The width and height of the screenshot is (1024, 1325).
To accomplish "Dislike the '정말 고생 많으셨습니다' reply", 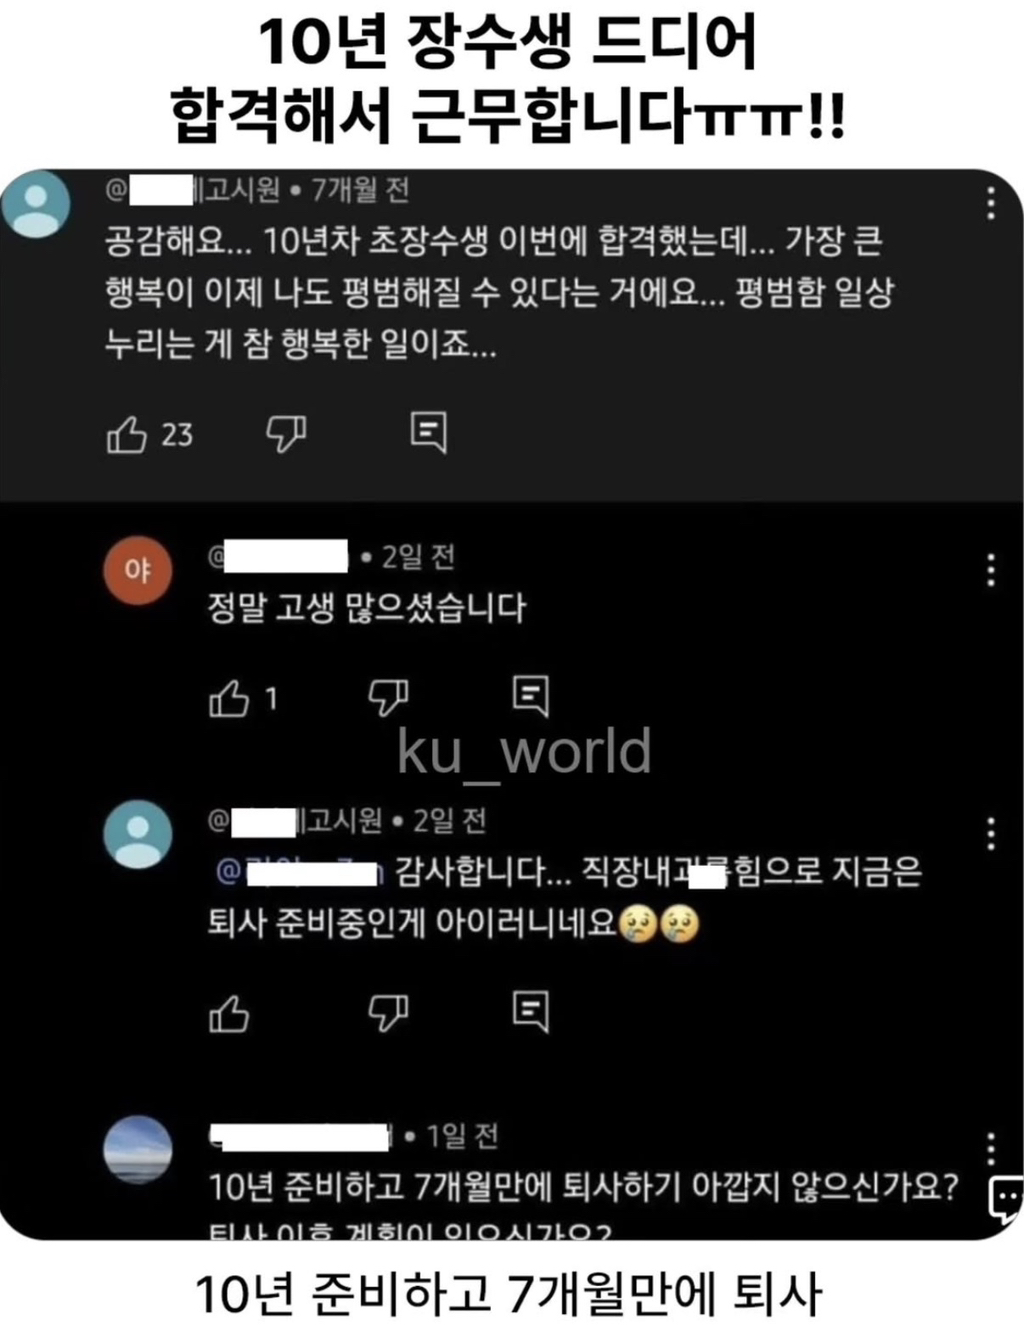I will [x=388, y=698].
